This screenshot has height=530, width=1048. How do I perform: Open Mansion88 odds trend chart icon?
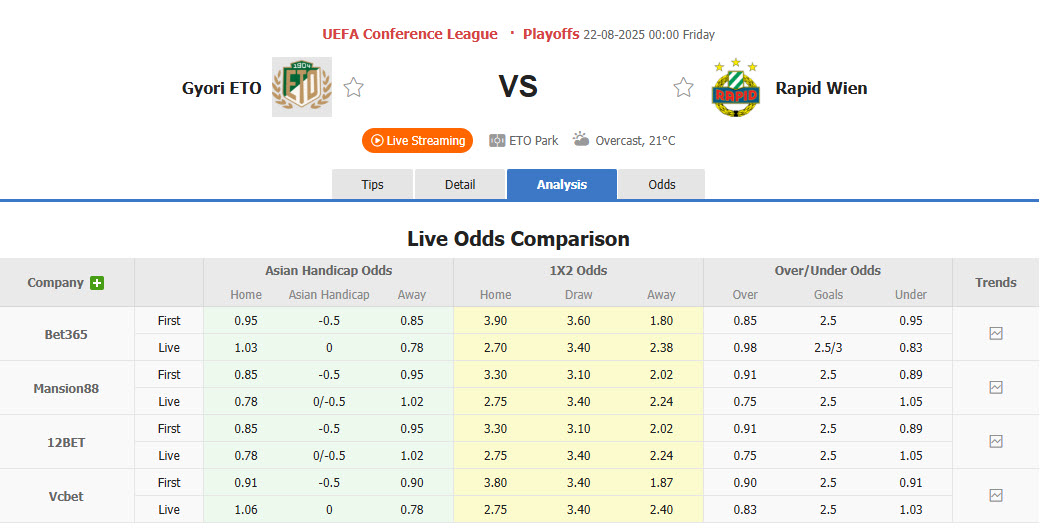995,388
